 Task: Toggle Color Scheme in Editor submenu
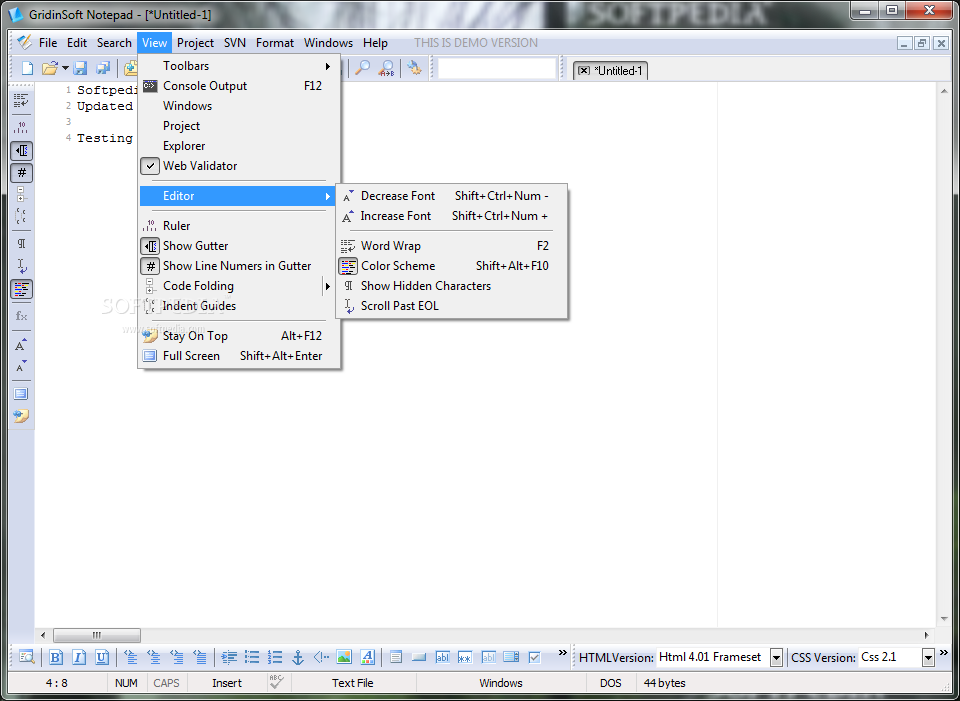coord(452,266)
